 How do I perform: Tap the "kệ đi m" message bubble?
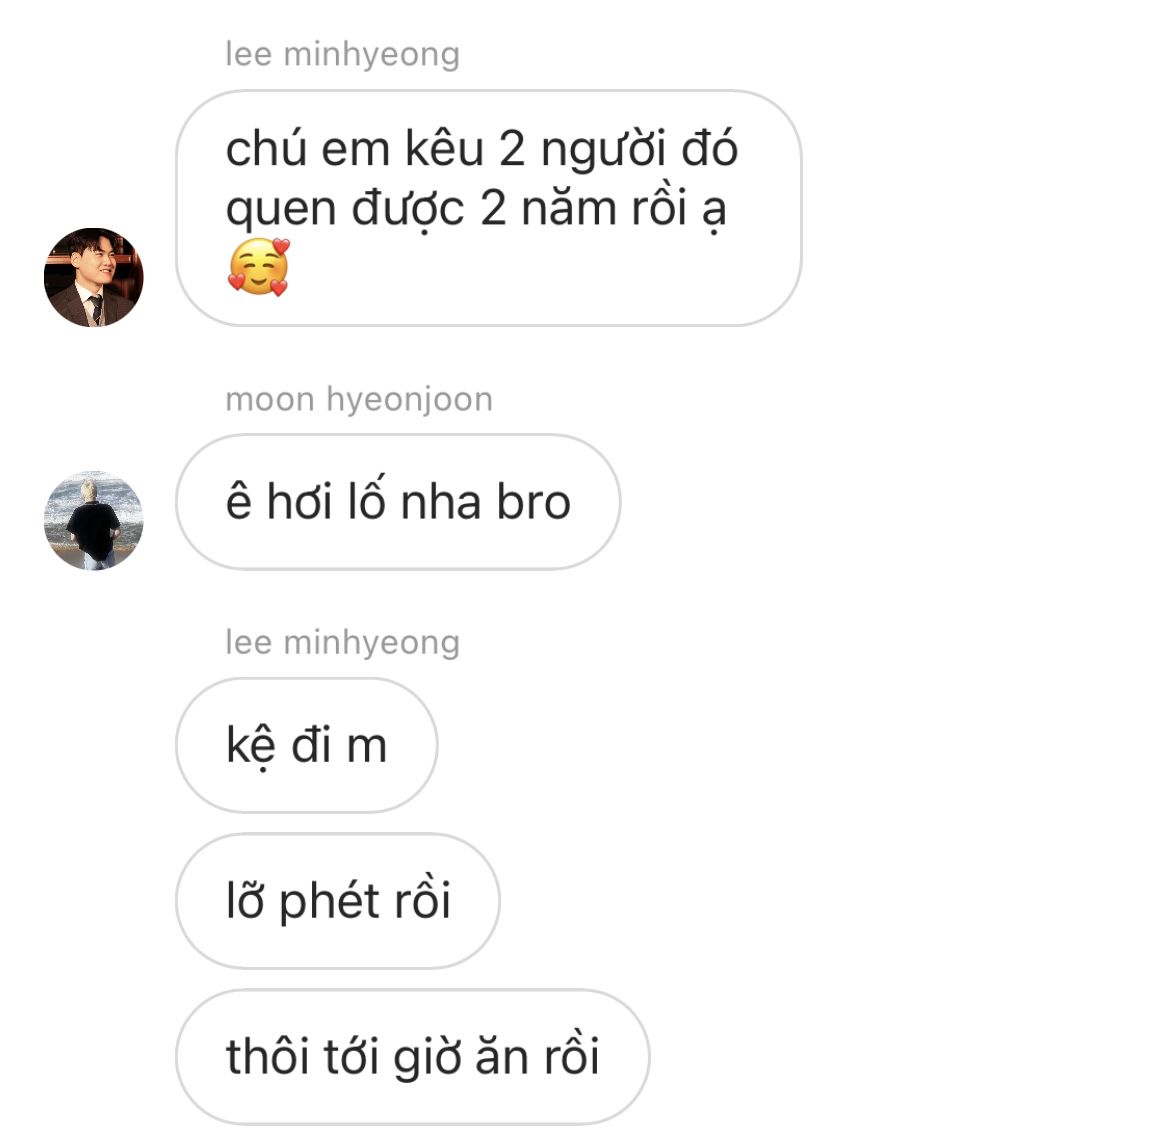[307, 745]
